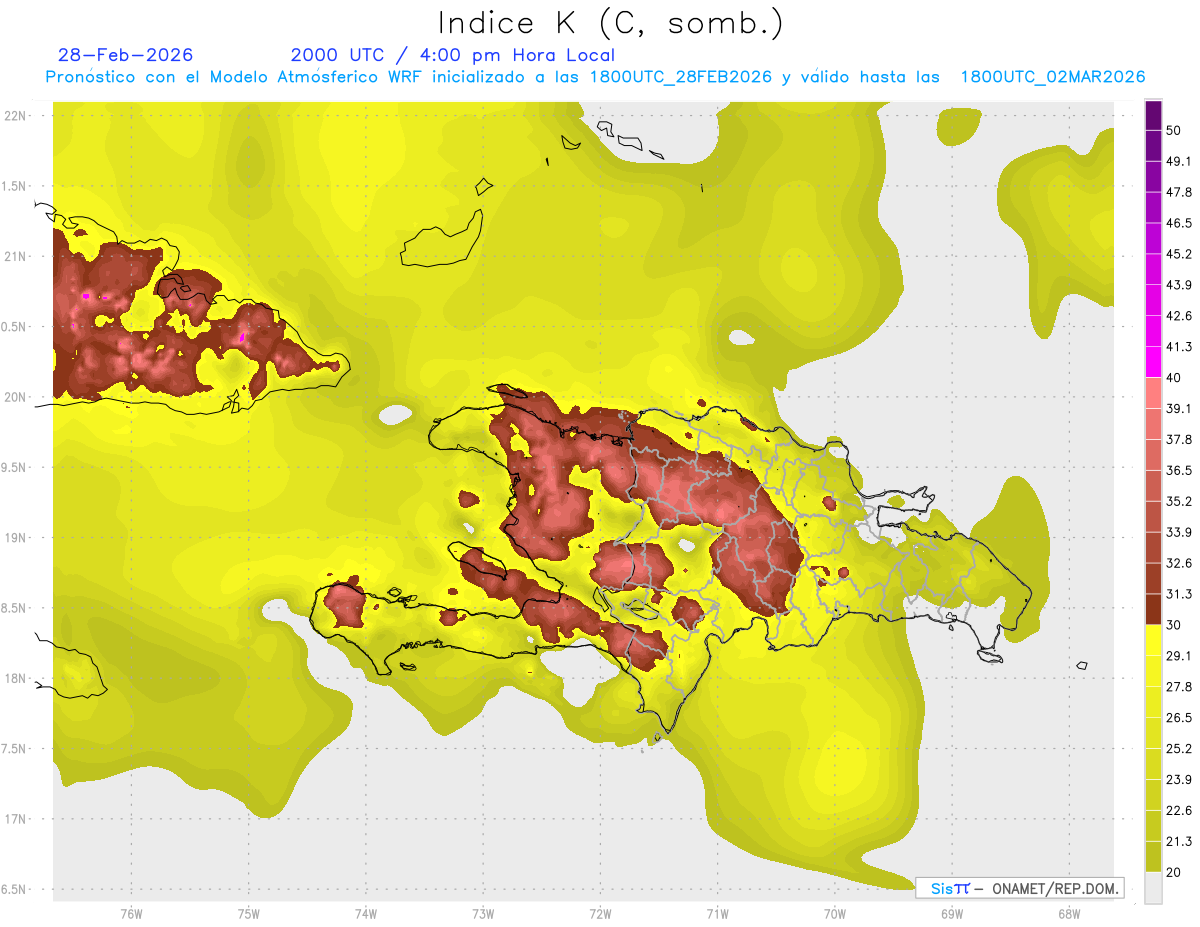Image resolution: width=1200 pixels, height=927 pixels.
Task: Click colorbar value '43.9'
Action: tap(1179, 285)
